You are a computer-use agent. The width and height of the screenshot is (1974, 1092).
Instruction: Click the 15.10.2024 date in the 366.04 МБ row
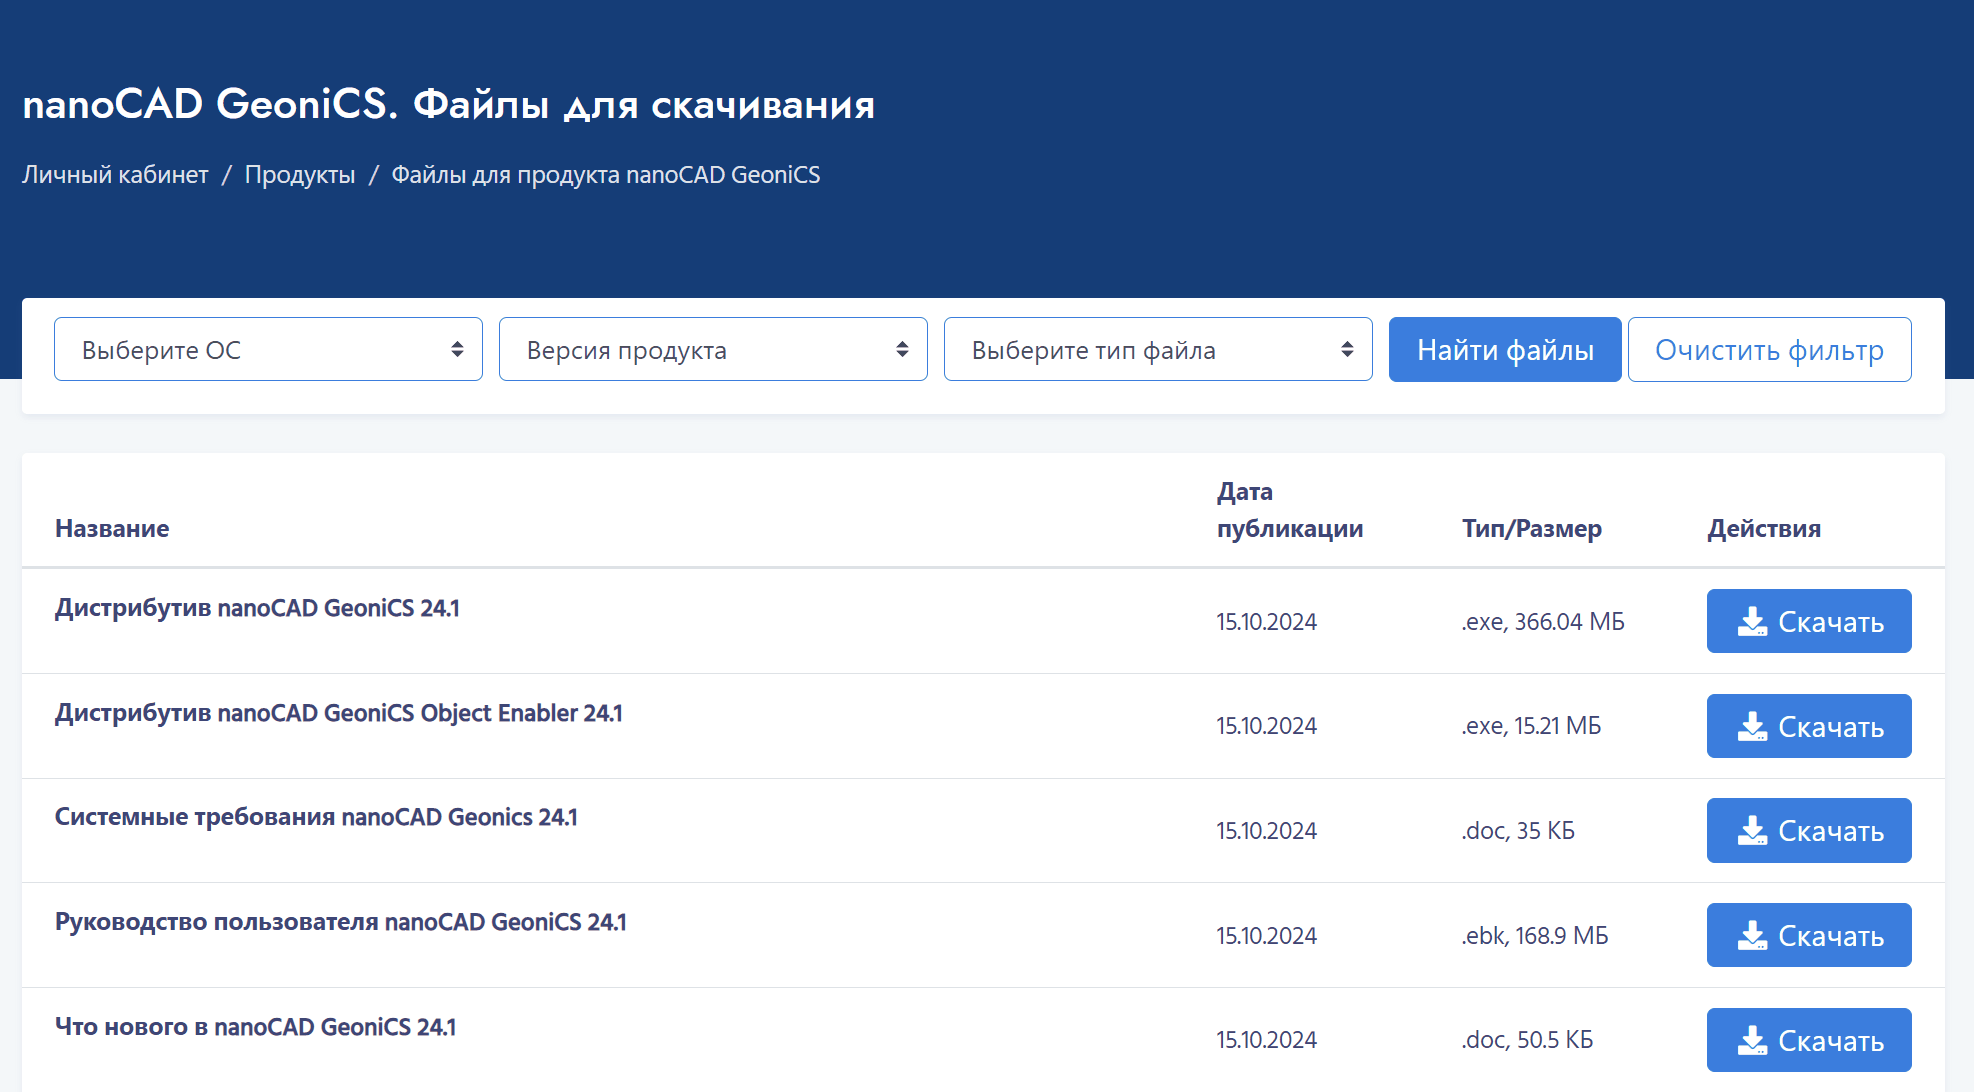pyautogui.click(x=1266, y=622)
